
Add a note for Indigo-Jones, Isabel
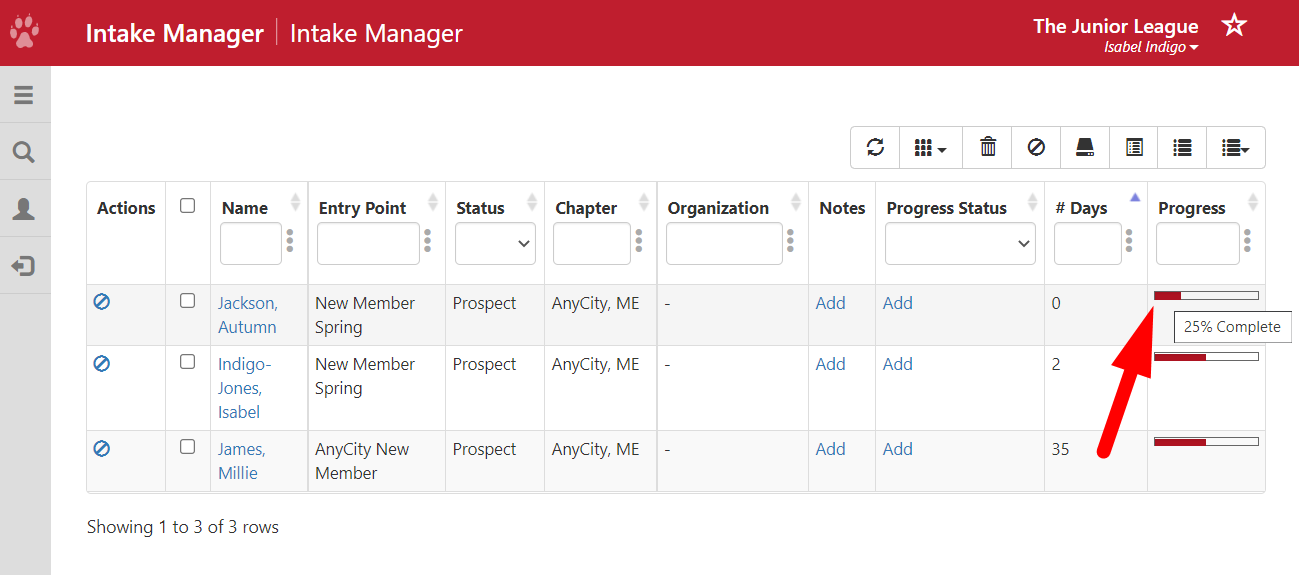[830, 364]
